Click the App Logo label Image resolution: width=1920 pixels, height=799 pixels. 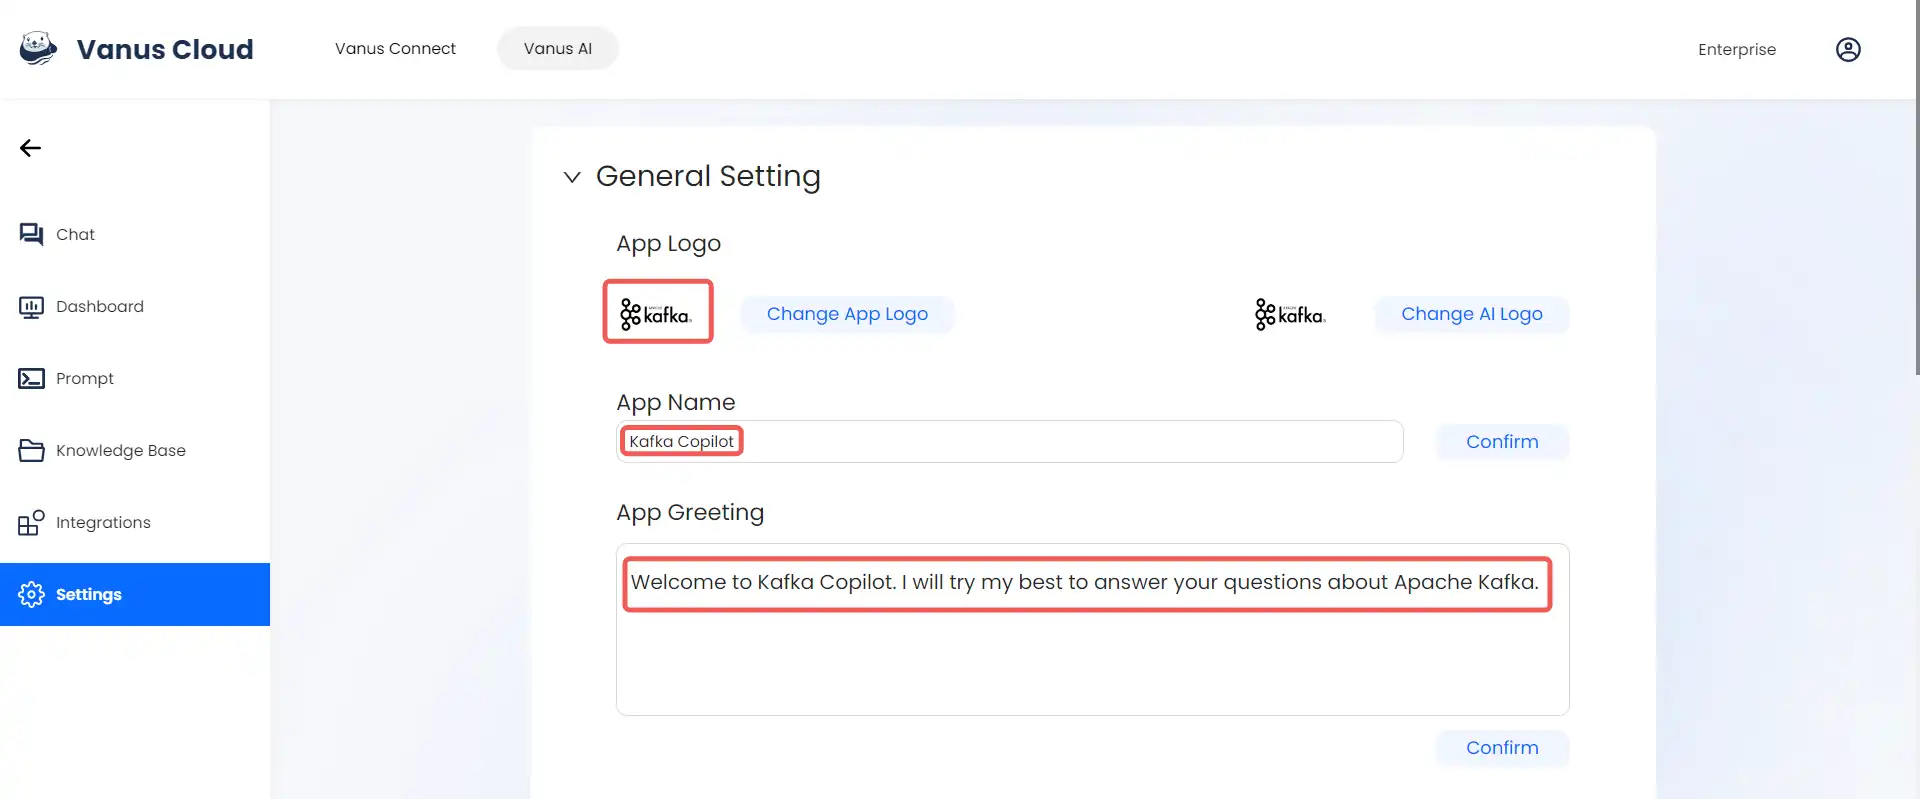pyautogui.click(x=668, y=244)
